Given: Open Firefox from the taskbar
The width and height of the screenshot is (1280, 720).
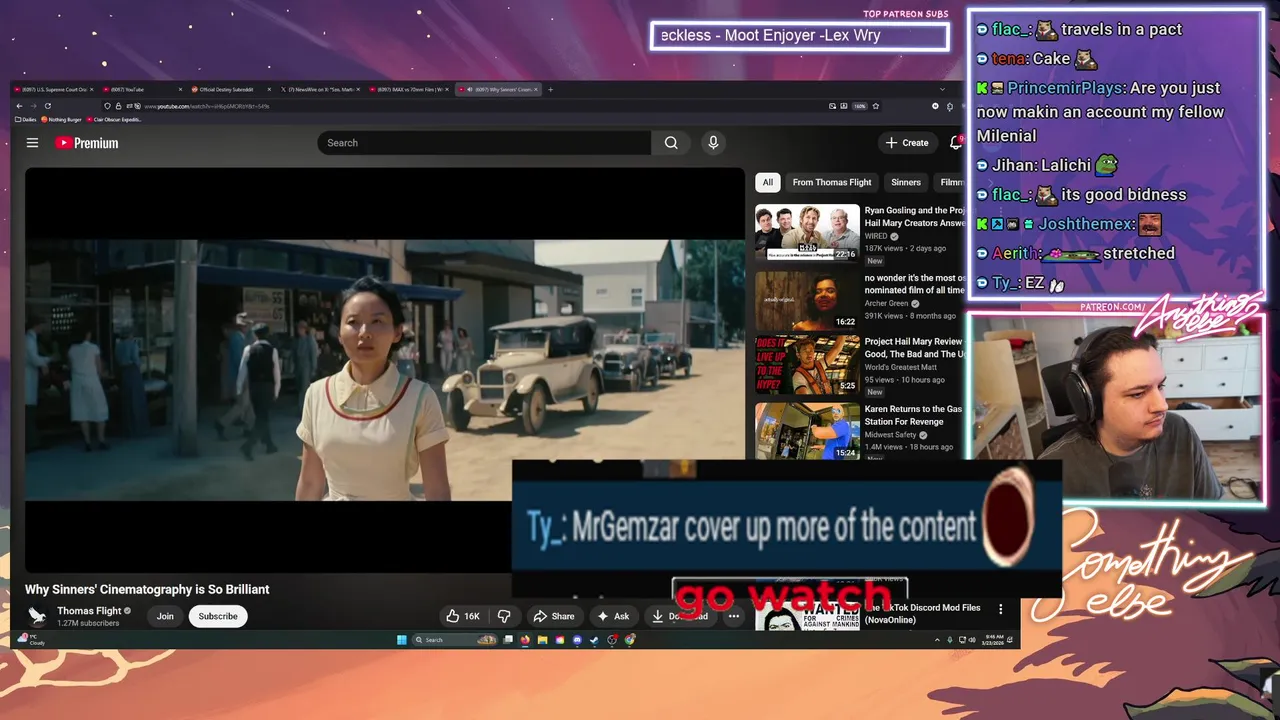Looking at the screenshot, I should (x=525, y=640).
